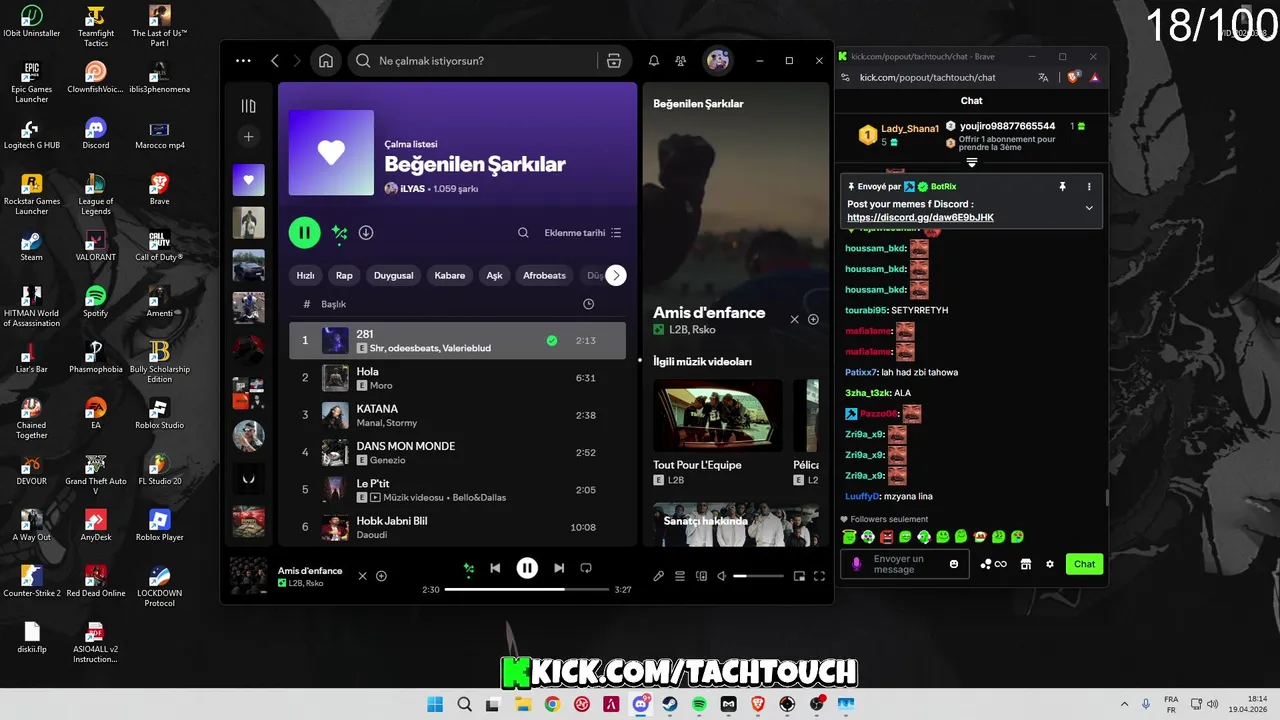Adjust the Spotify volume slider
1280x720 pixels.
tap(758, 576)
